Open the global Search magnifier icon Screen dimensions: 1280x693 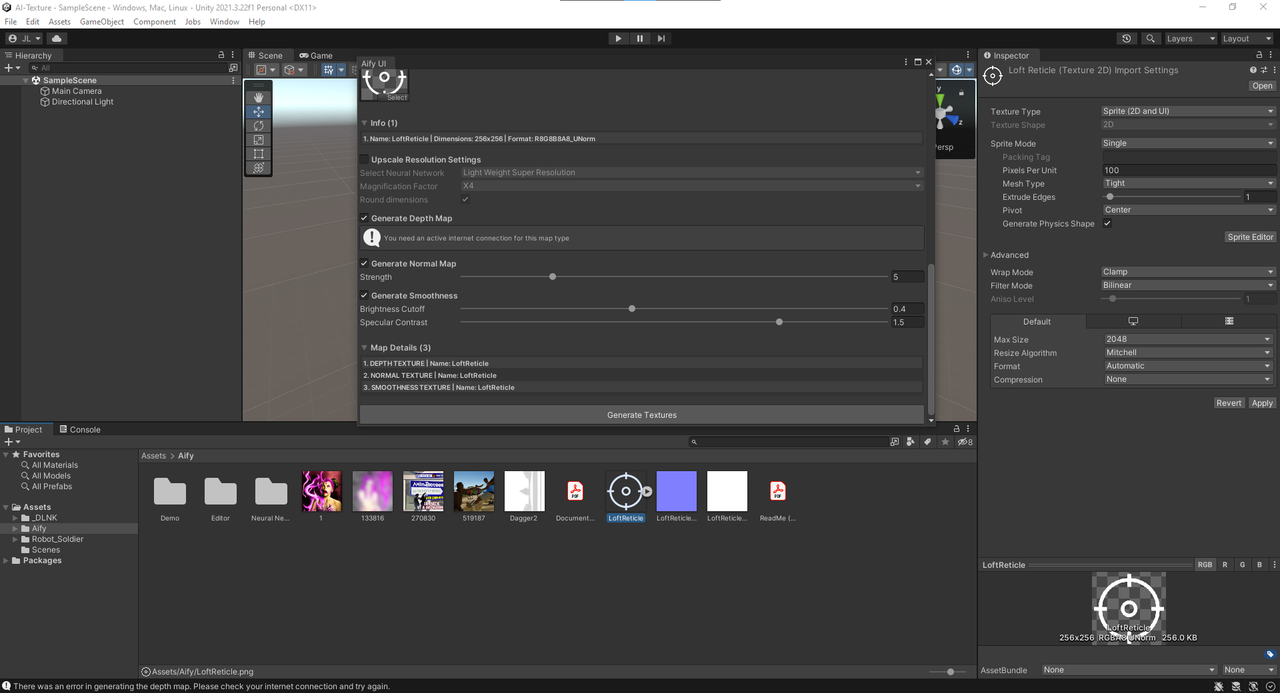click(1149, 38)
